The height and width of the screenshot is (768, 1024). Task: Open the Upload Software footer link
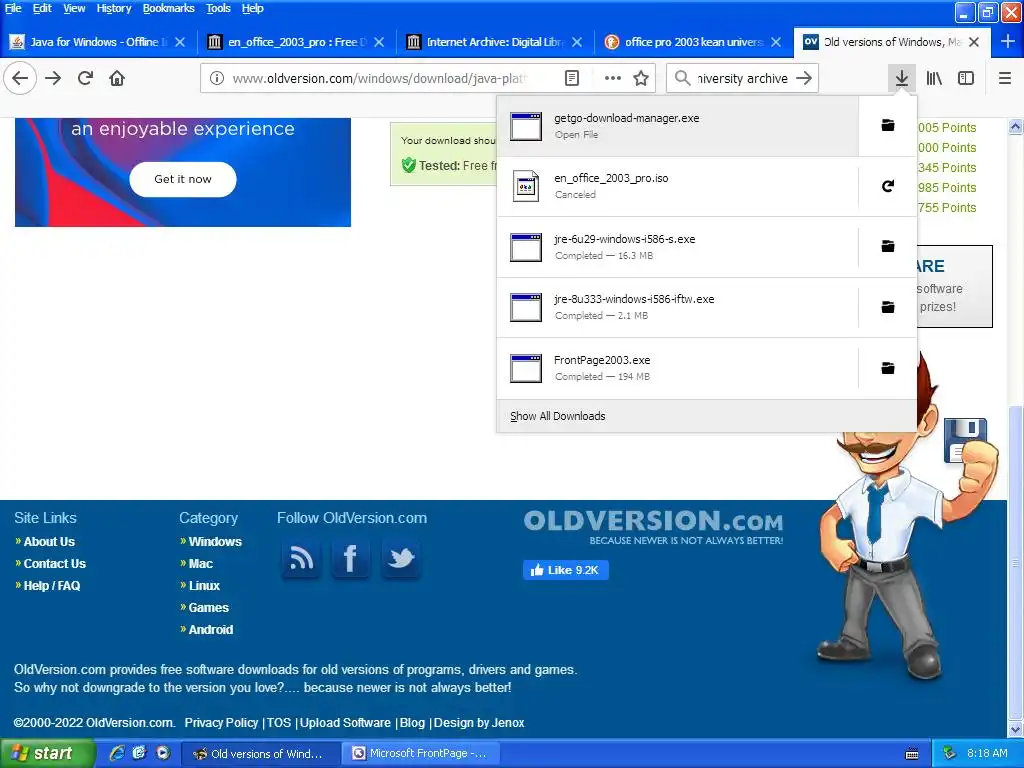click(345, 723)
